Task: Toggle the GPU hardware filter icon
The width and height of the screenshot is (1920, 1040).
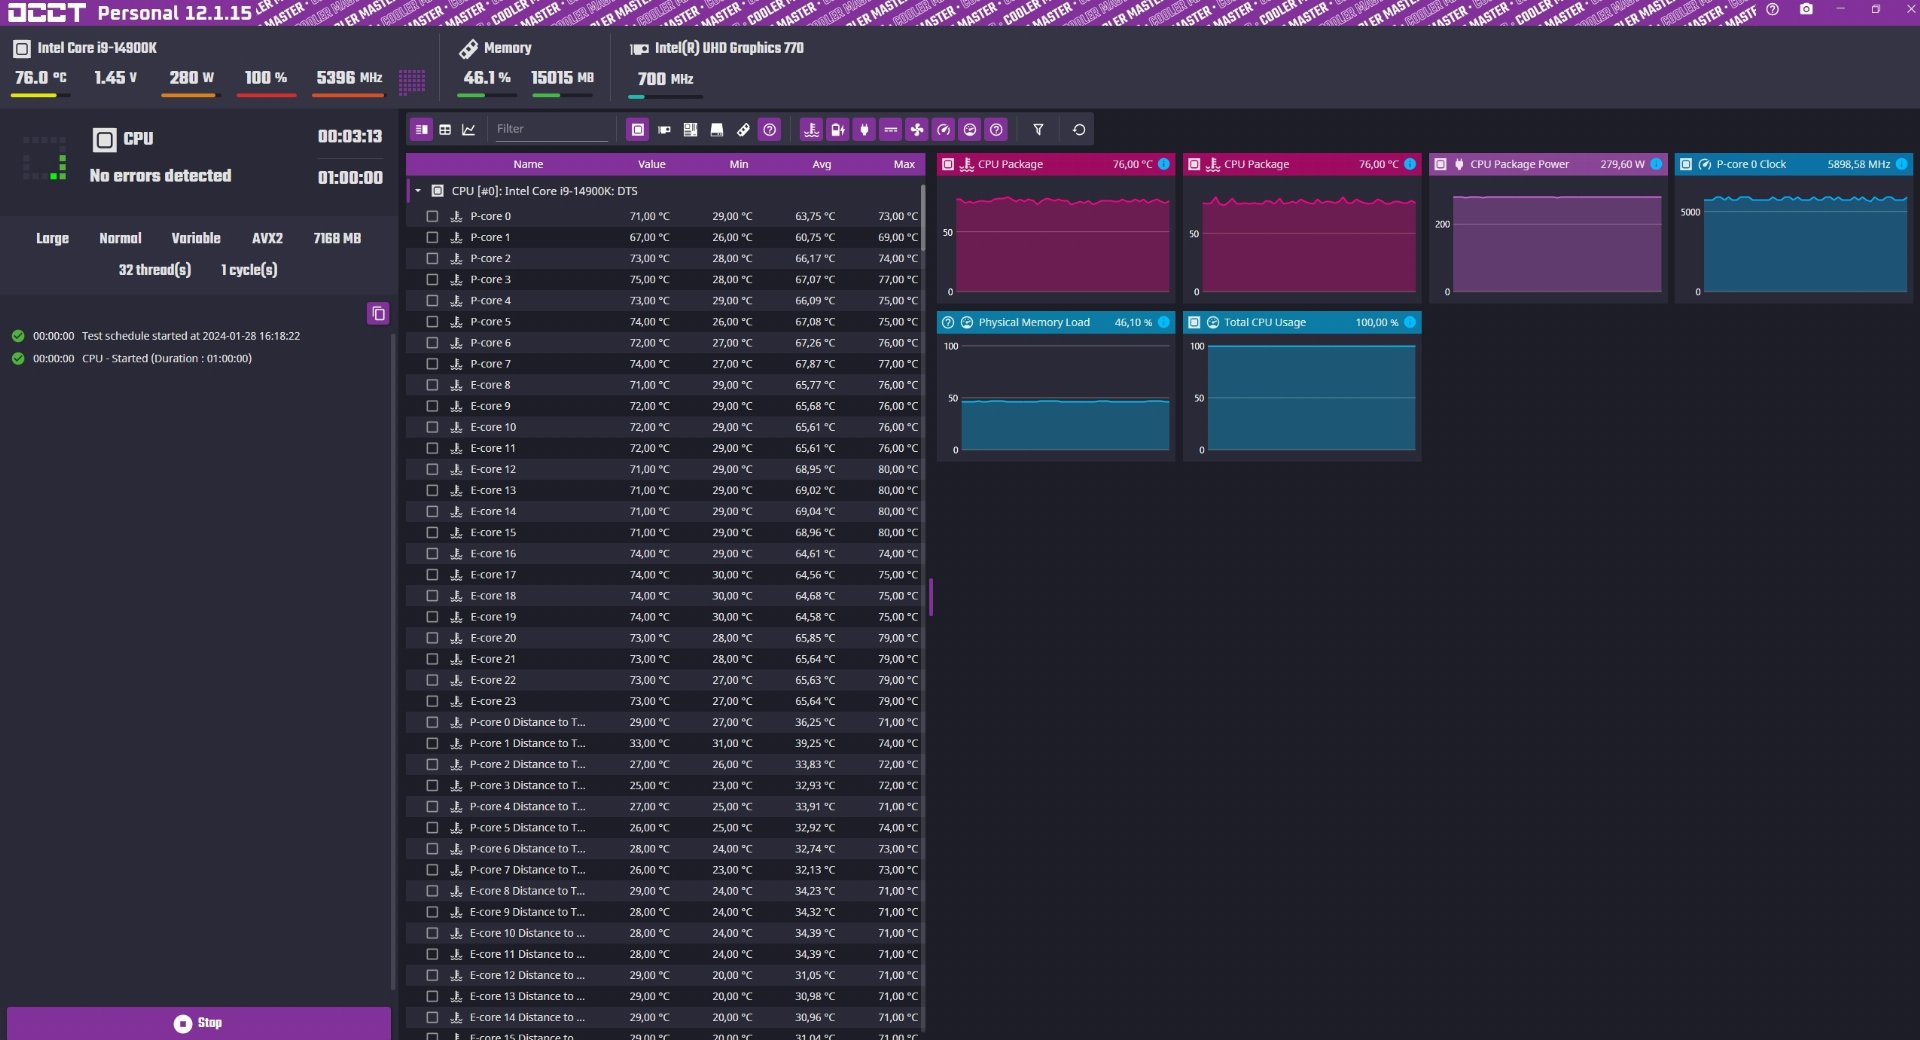Action: tap(664, 130)
